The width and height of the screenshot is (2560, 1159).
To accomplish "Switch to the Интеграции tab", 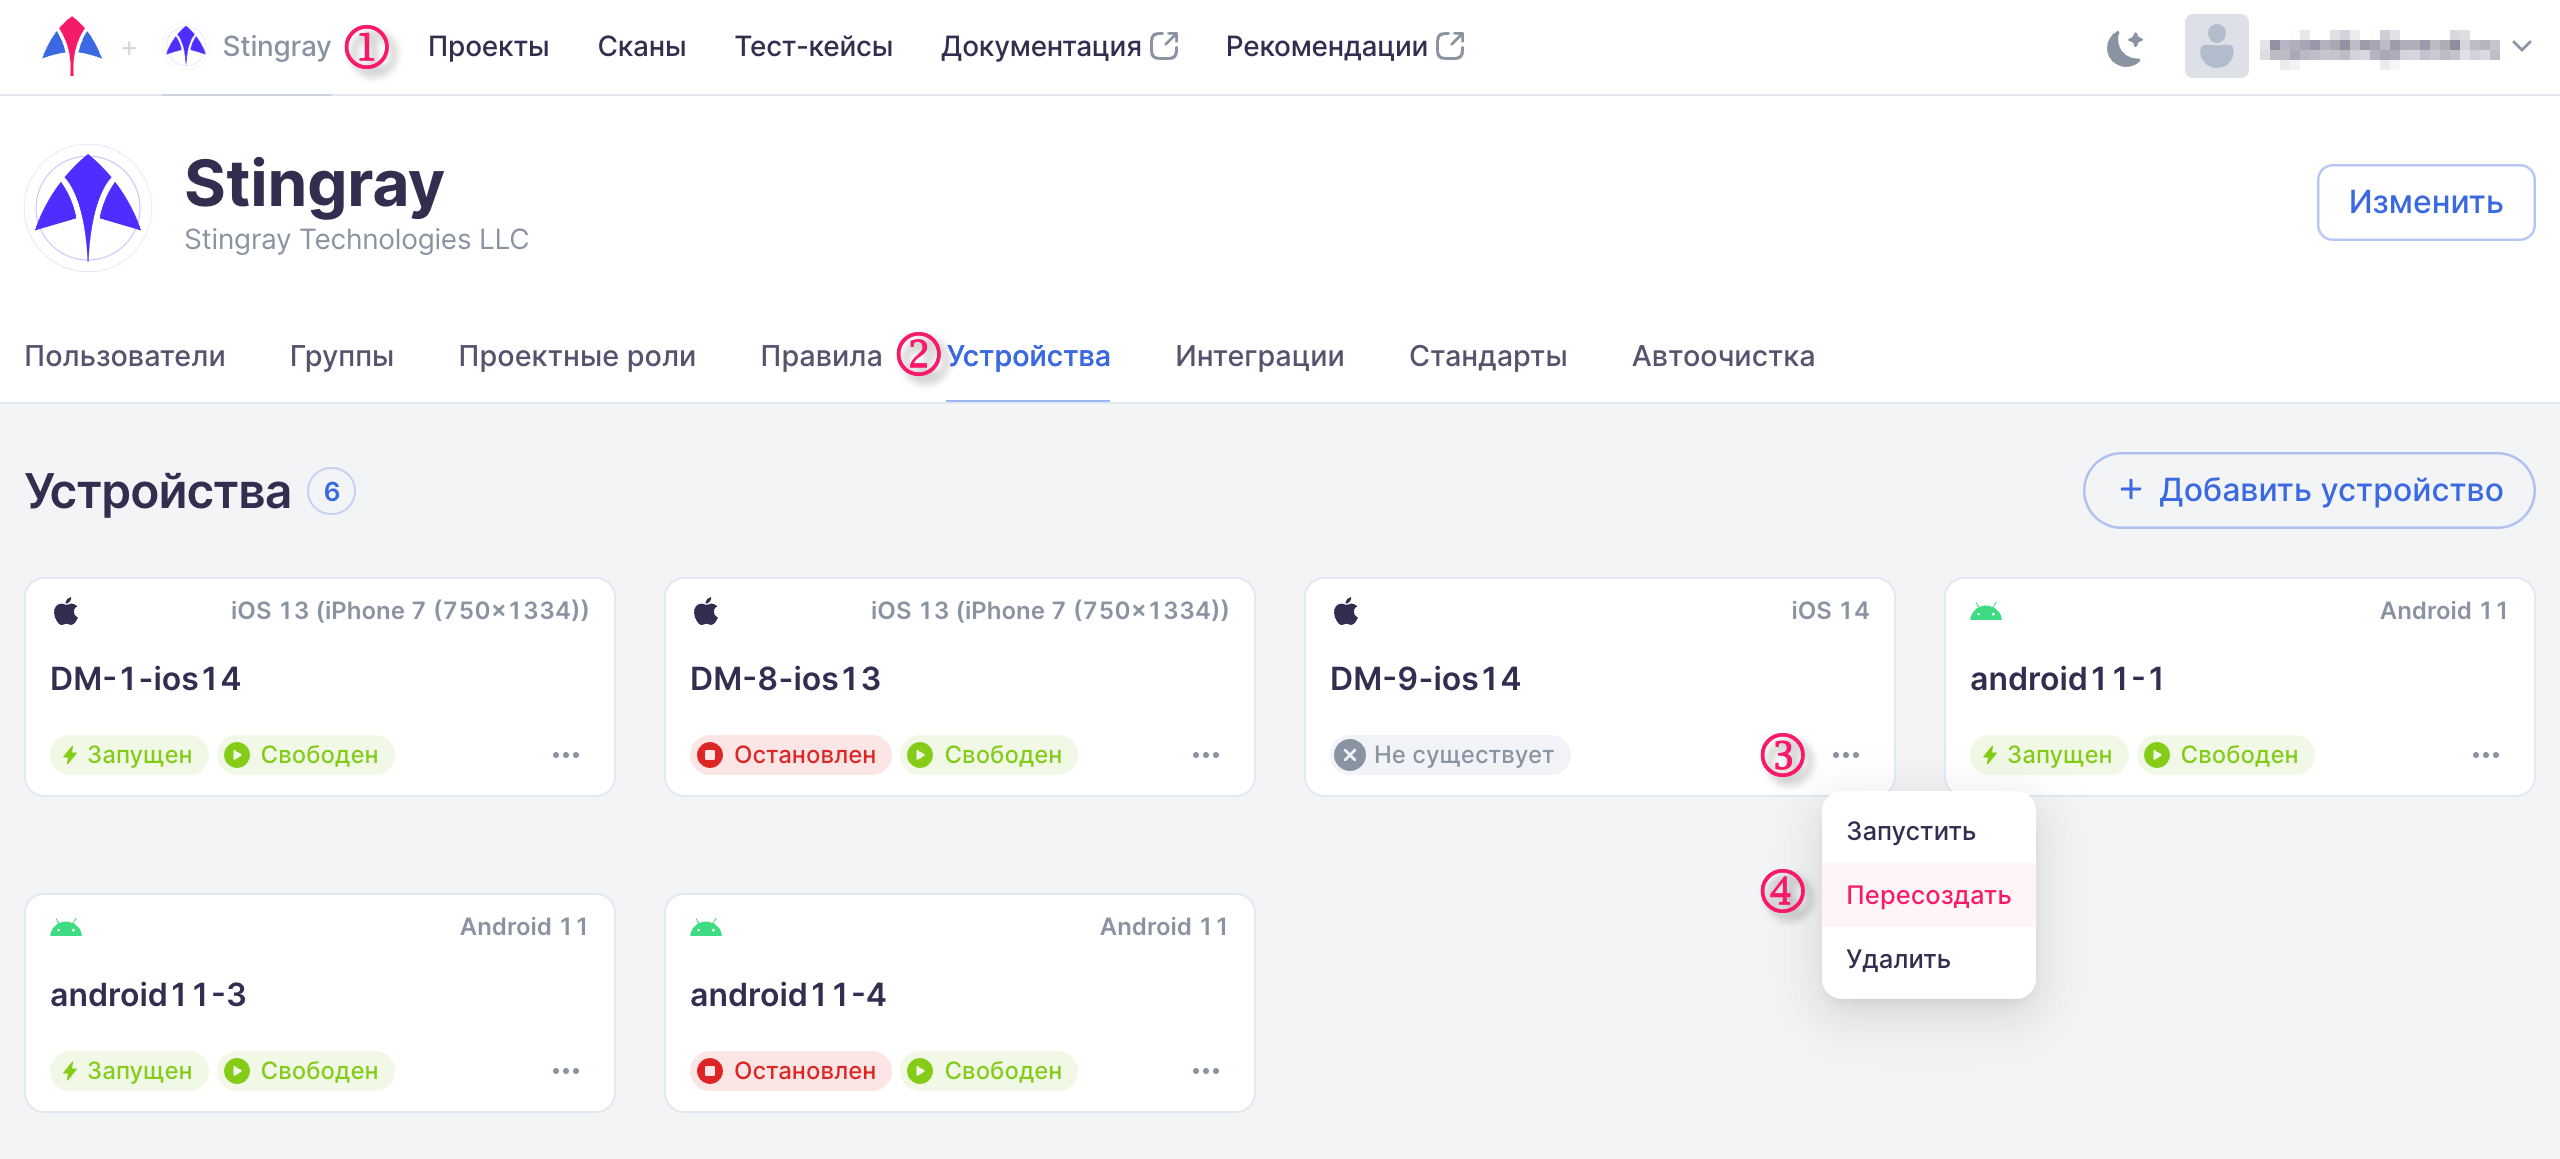I will point(1259,356).
